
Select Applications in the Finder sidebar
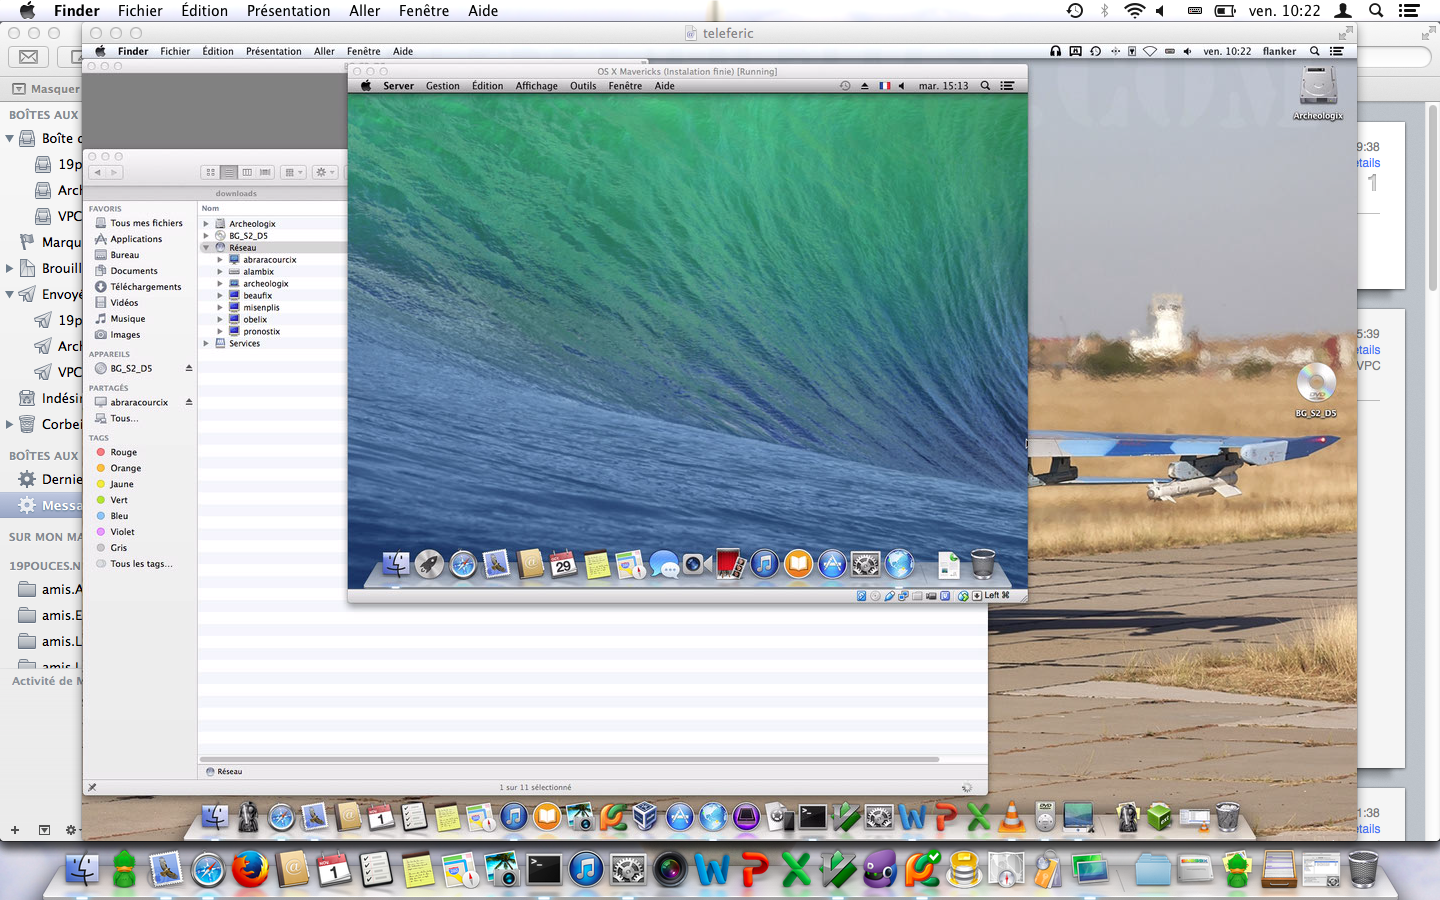[x=136, y=239]
